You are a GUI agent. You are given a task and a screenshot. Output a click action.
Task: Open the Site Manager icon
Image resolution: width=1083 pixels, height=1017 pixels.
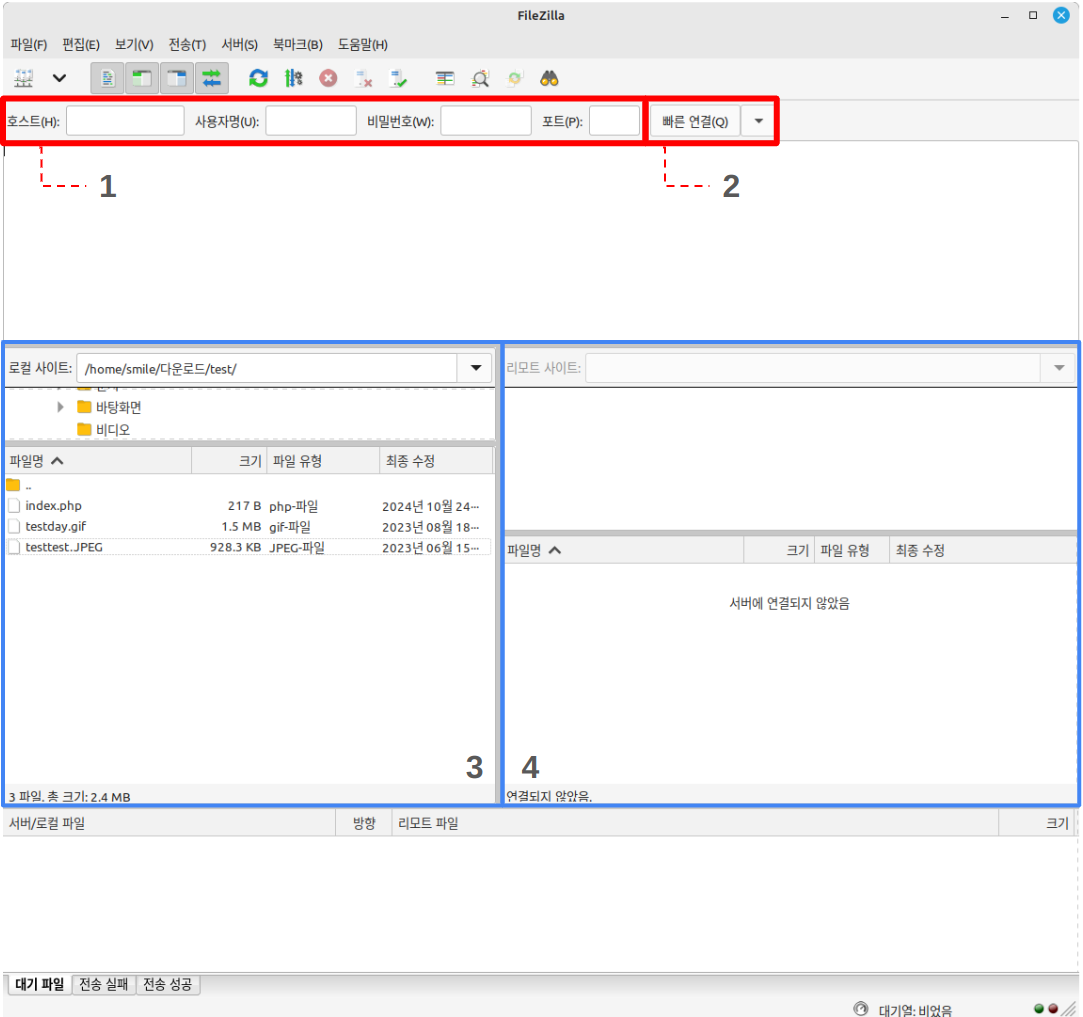(x=24, y=79)
